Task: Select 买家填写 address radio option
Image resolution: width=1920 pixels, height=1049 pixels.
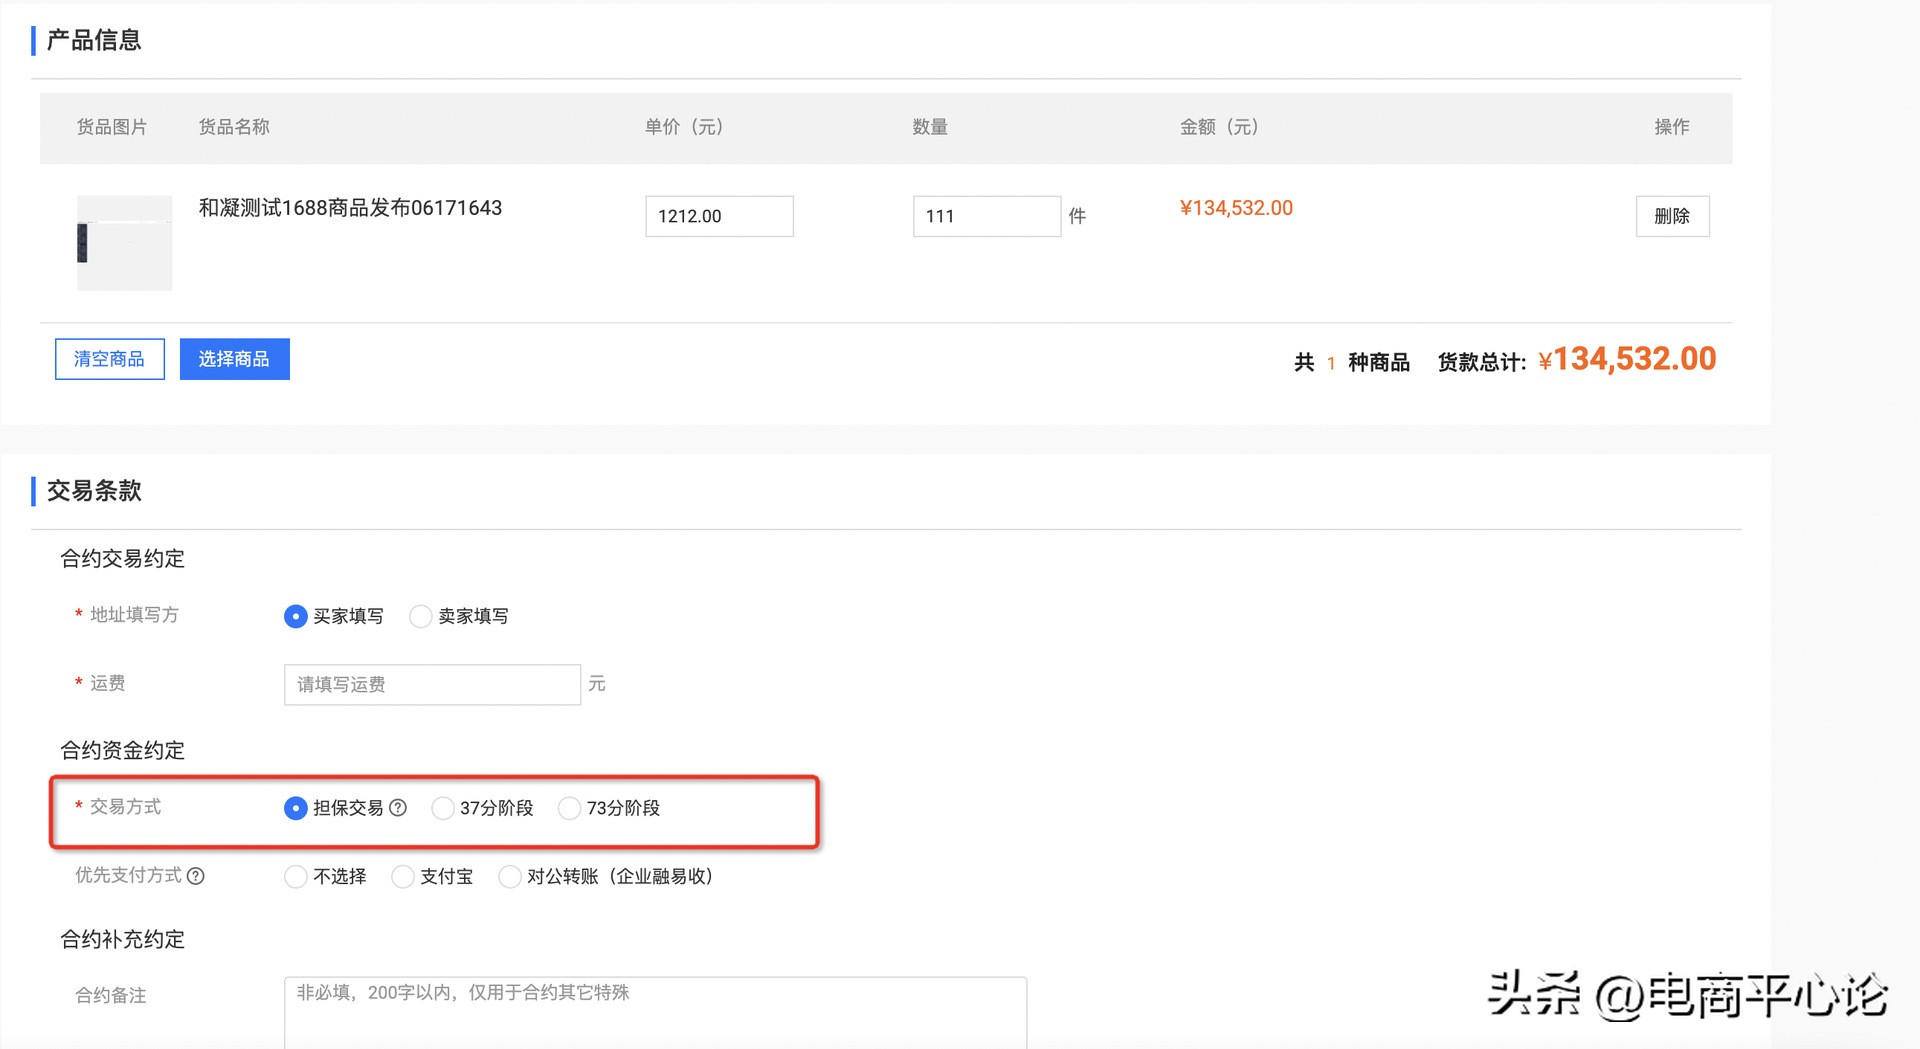Action: click(295, 616)
